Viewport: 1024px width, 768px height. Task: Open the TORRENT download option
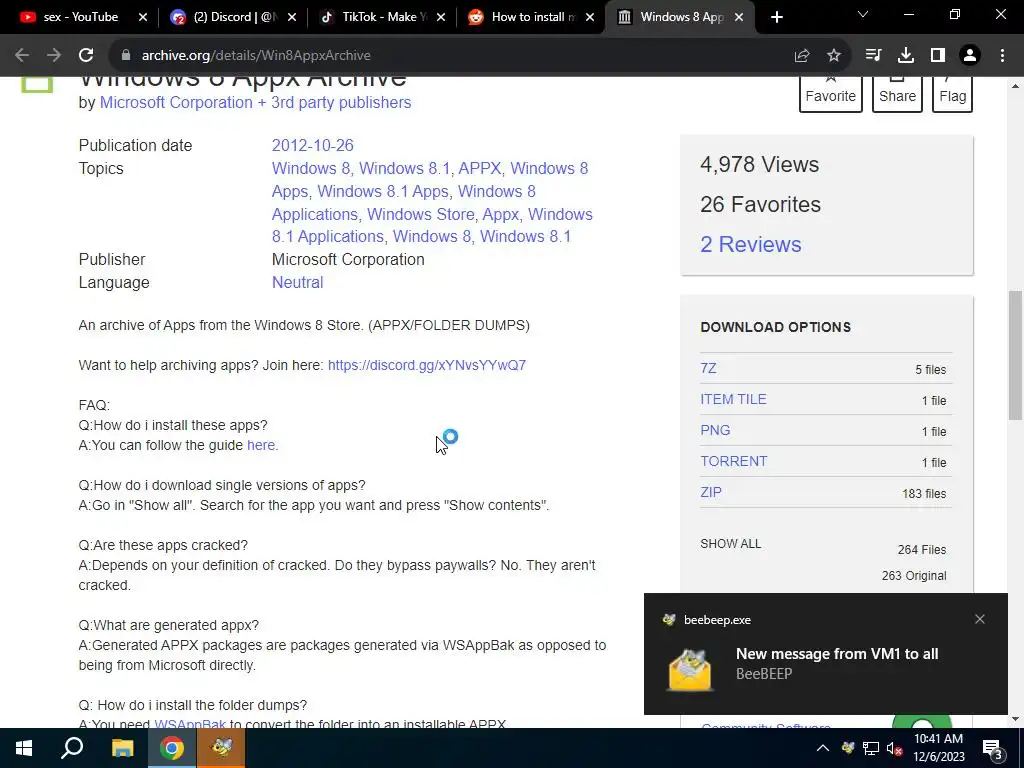click(x=733, y=461)
